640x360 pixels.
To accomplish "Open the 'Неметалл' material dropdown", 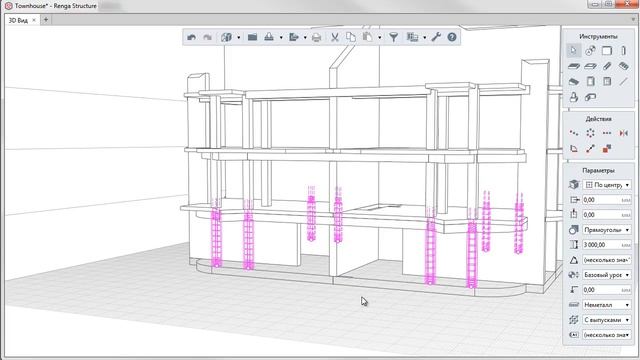I will [607, 305].
